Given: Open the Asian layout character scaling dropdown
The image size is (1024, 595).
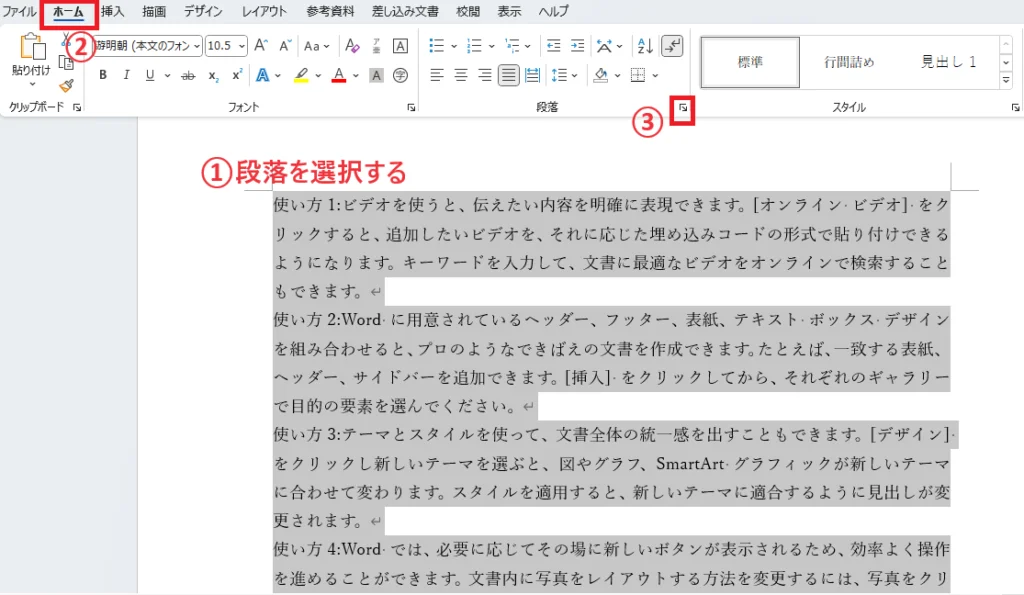Looking at the screenshot, I should point(609,46).
